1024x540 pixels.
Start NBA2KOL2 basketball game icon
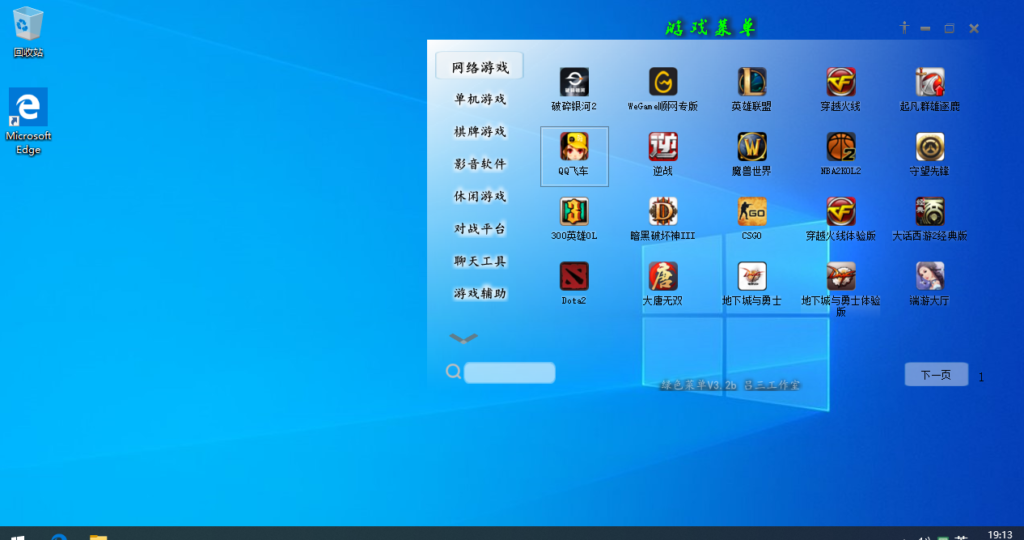pyautogui.click(x=840, y=147)
